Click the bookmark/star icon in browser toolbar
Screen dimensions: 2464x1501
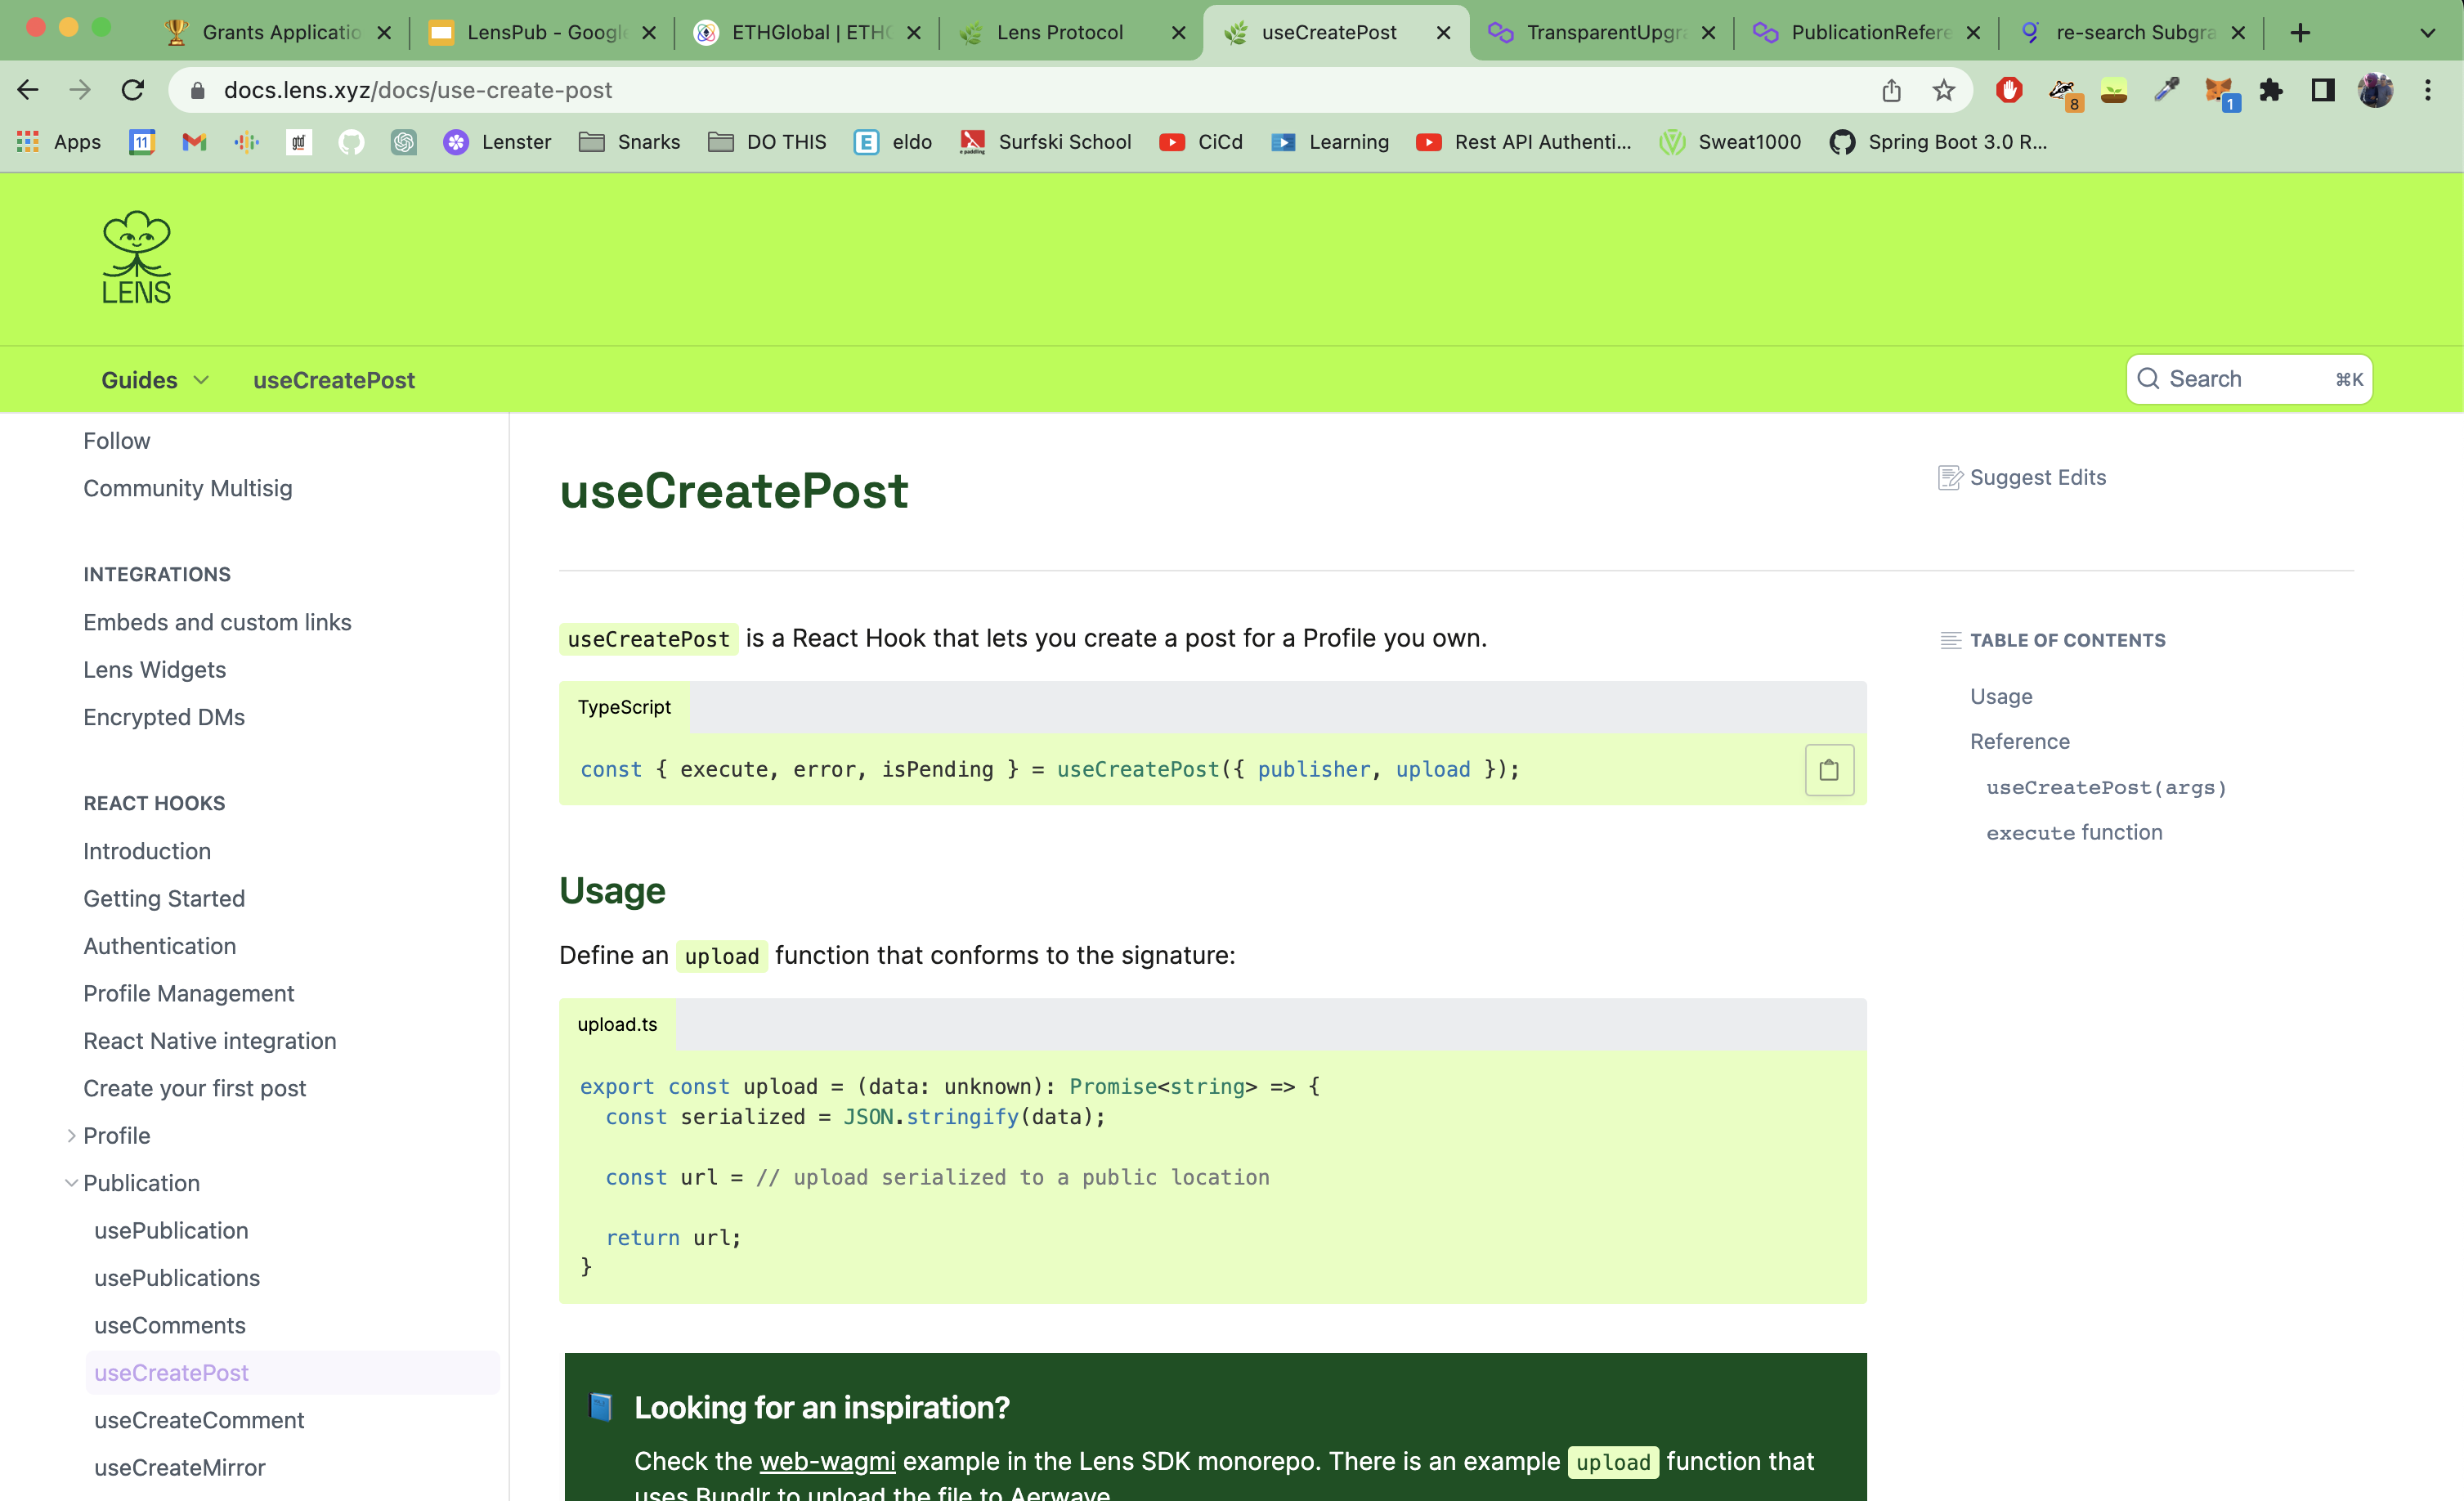point(1943,90)
